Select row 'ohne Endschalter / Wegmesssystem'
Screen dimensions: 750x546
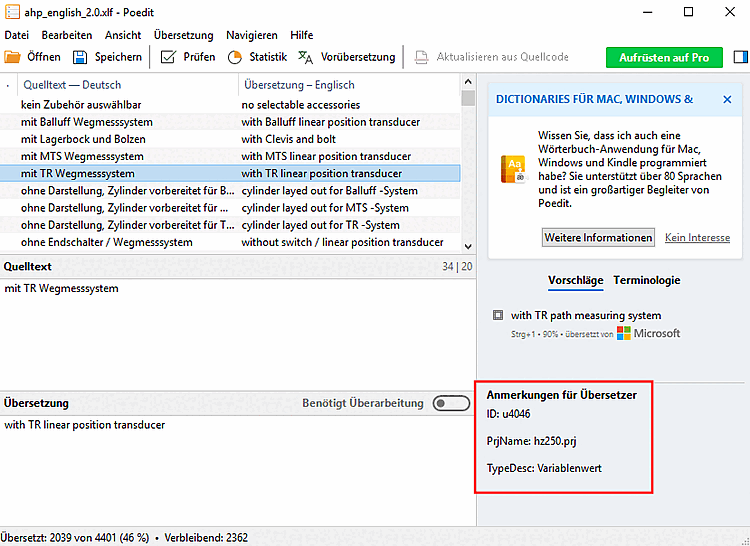coord(230,242)
